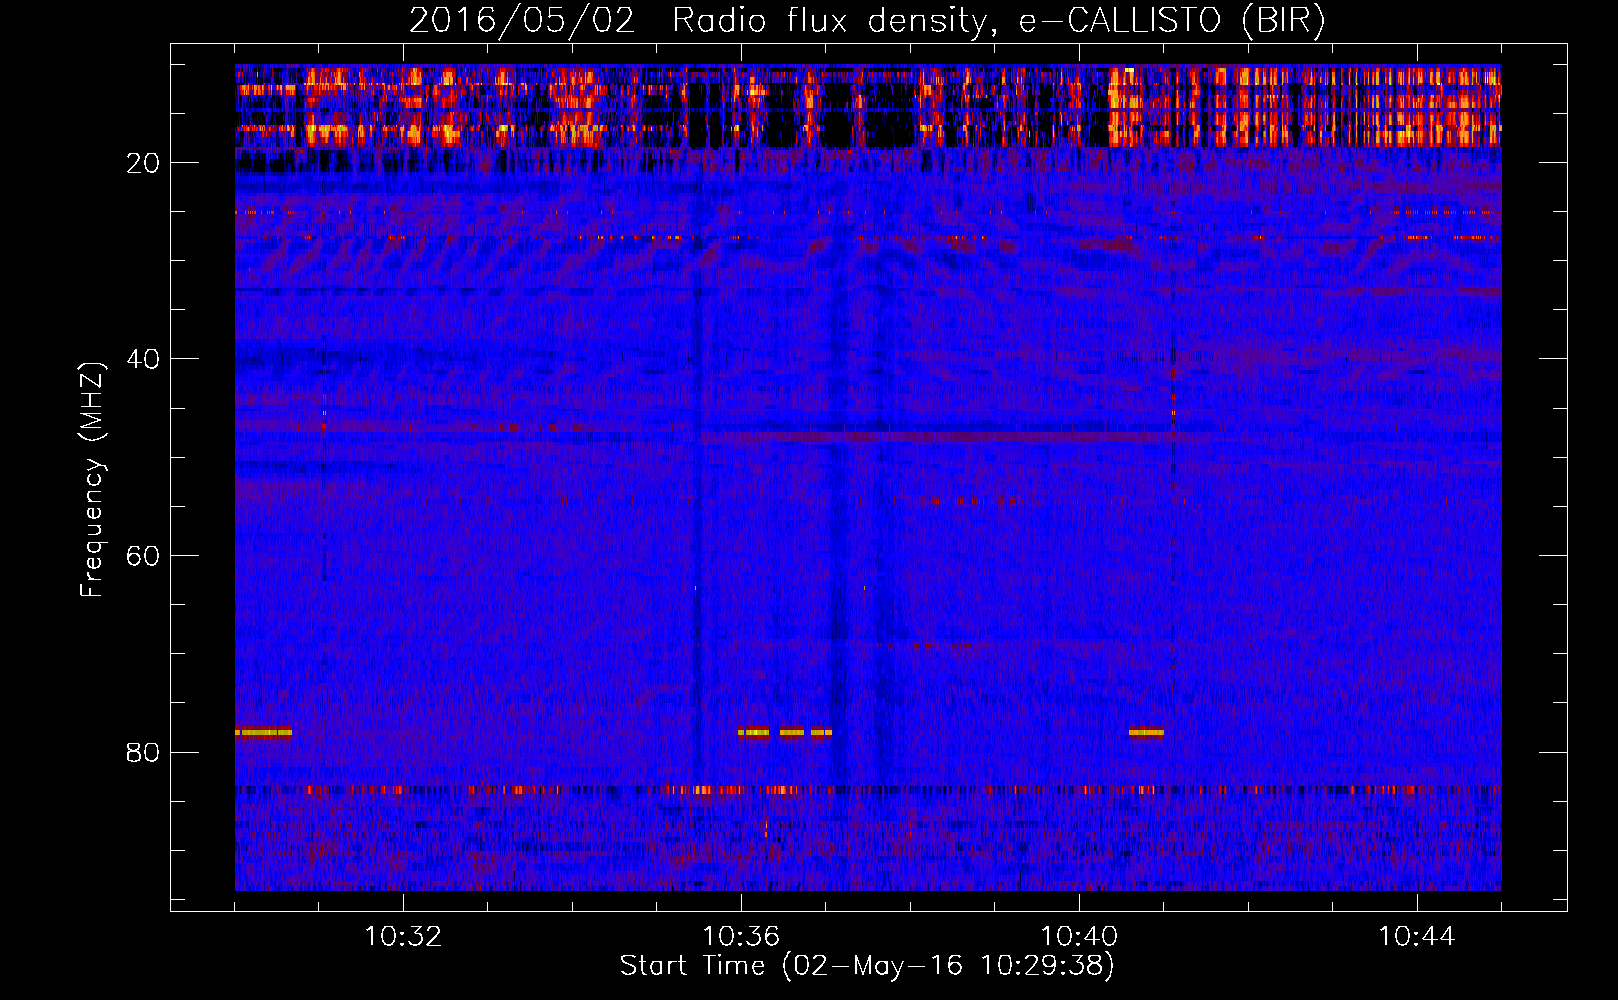Click the yellow burst segment near 10:41 at 78 MHz
Image resolution: width=1618 pixels, height=1000 pixels.
click(1146, 733)
